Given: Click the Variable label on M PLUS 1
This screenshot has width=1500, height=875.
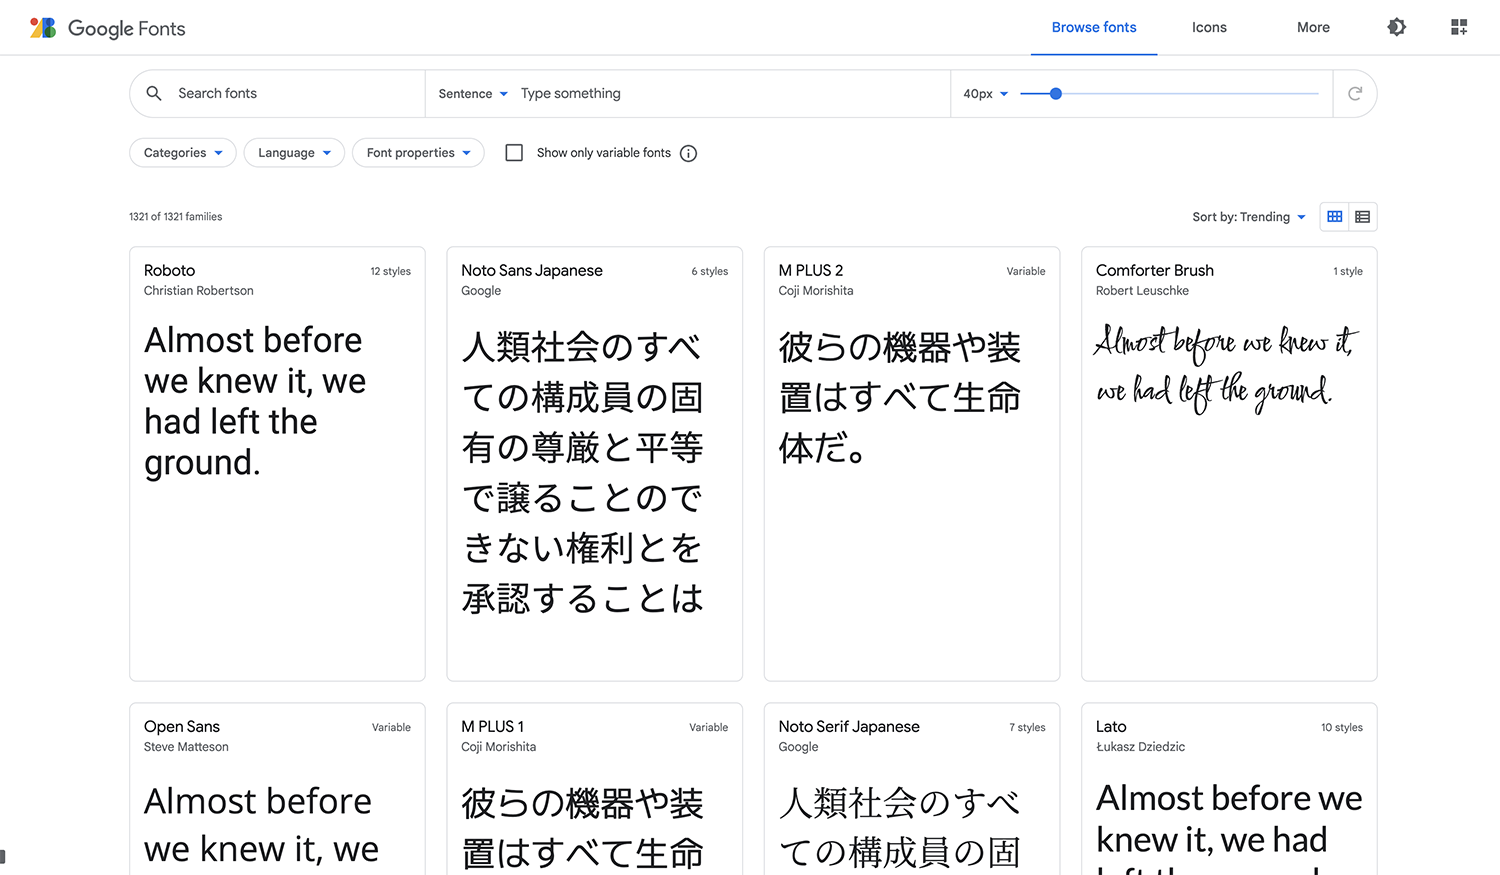Looking at the screenshot, I should pyautogui.click(x=708, y=727).
